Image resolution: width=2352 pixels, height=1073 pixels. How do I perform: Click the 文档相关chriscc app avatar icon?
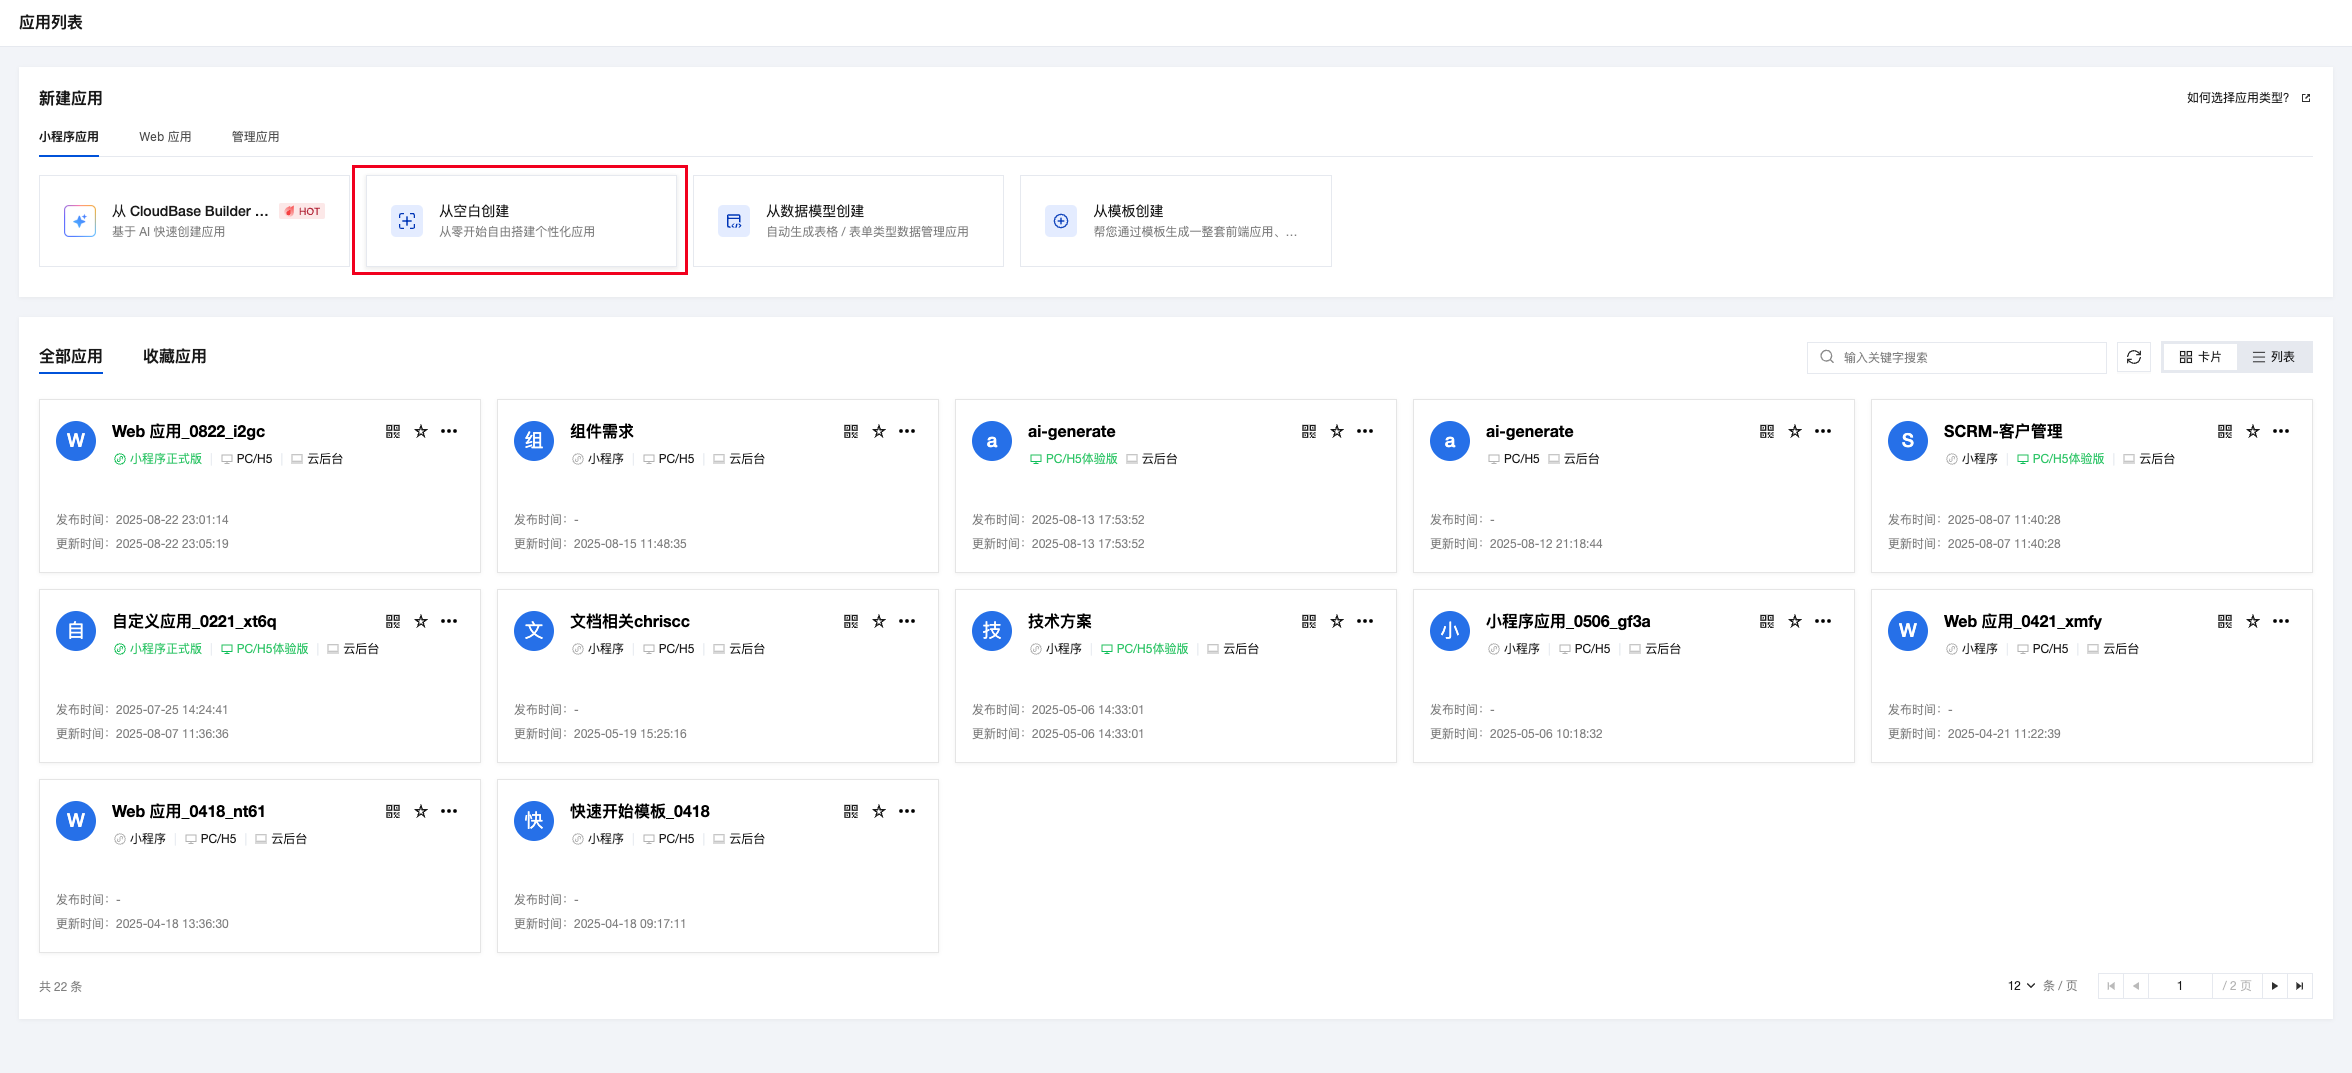point(534,631)
